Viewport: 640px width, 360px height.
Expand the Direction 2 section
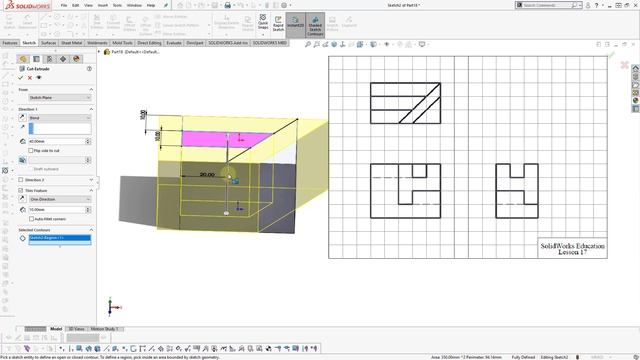click(91, 180)
